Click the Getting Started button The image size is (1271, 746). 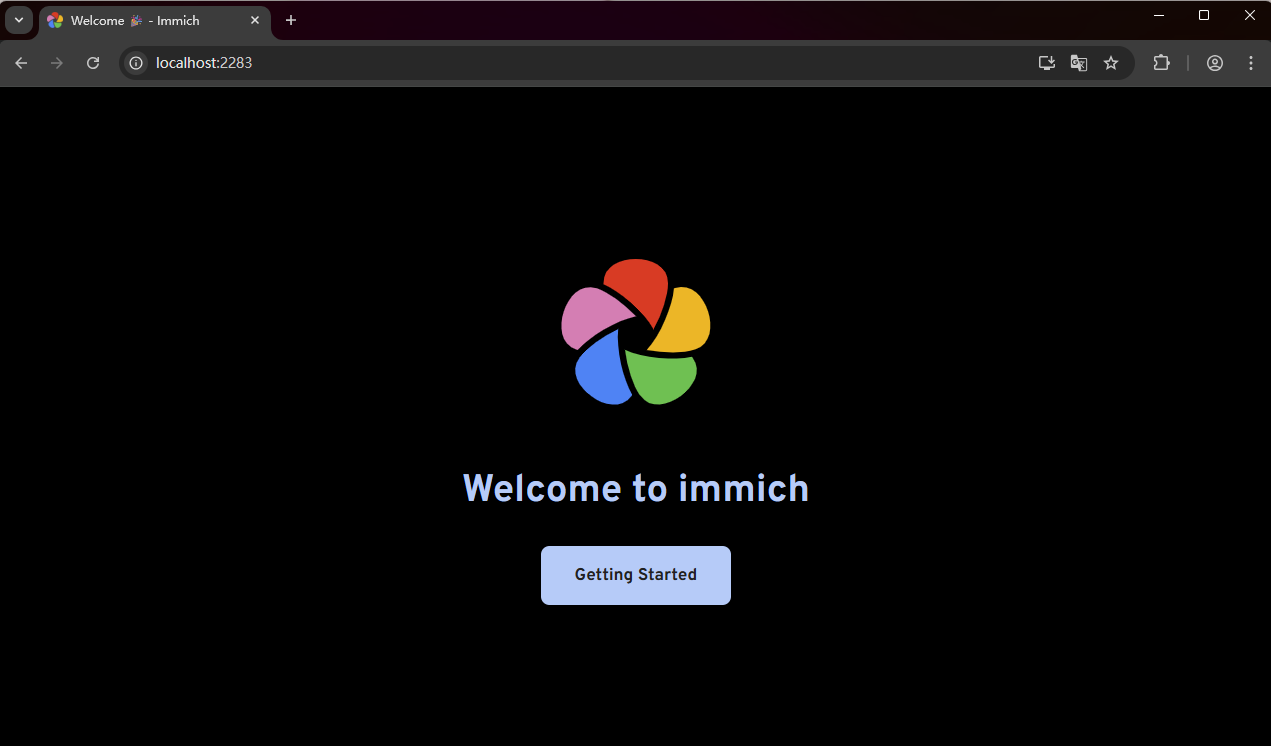(636, 575)
